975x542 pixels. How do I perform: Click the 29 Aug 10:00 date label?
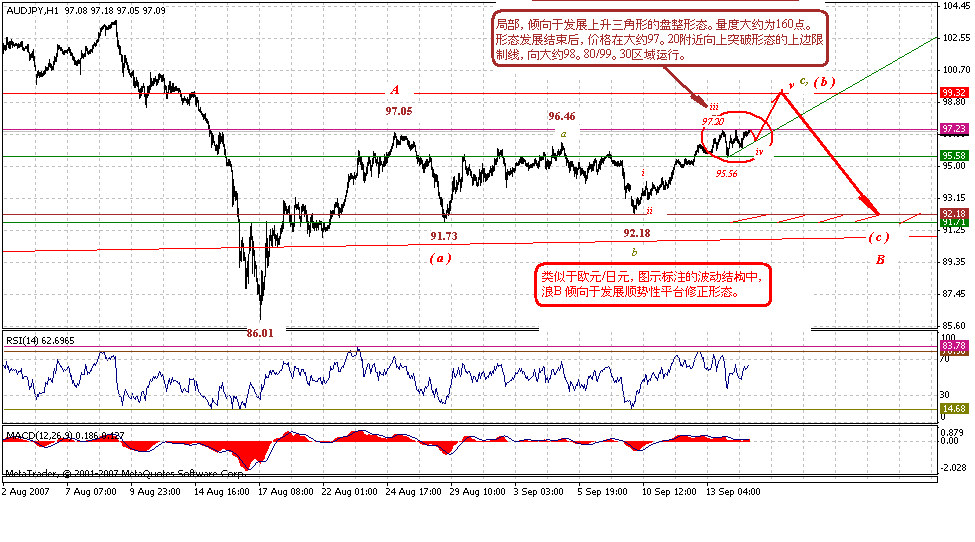(478, 492)
